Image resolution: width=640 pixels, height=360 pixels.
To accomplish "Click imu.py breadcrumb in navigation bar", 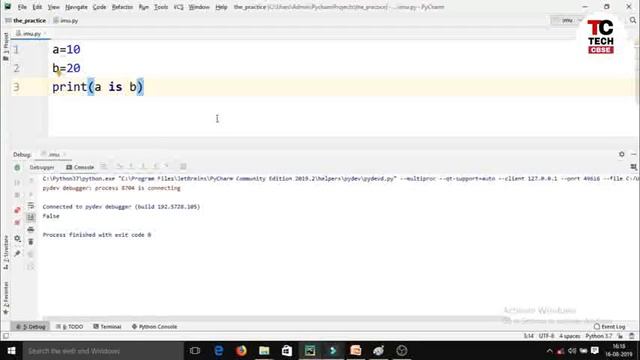I will (66, 20).
